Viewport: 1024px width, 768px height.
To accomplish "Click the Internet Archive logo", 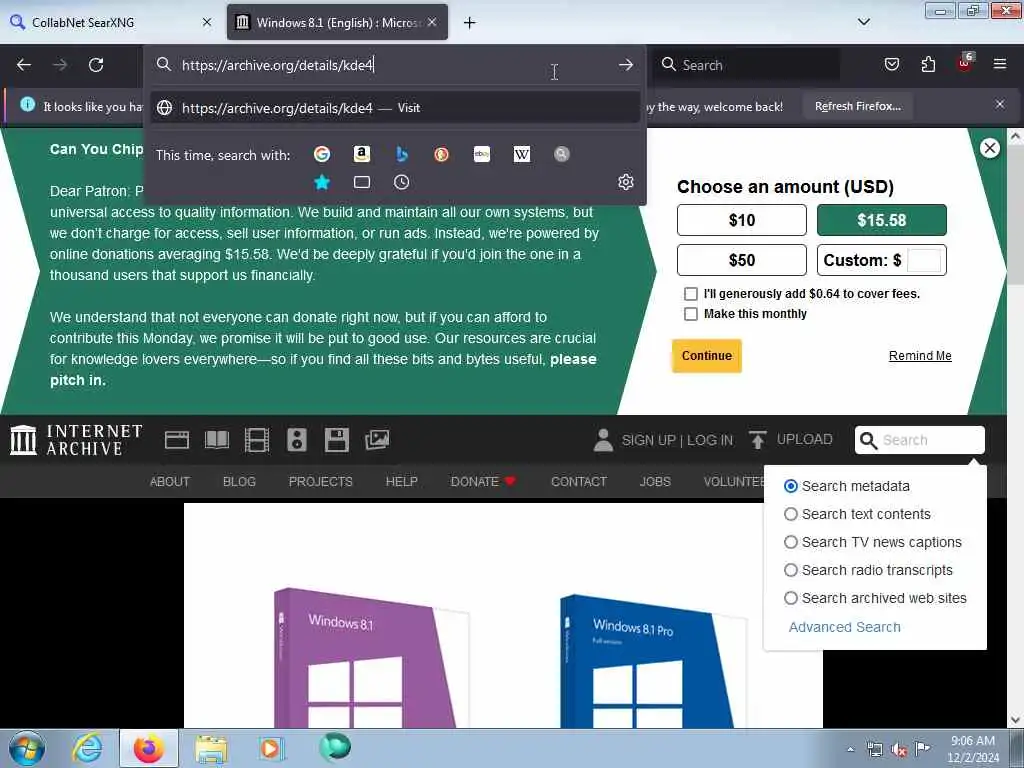I will 76,440.
